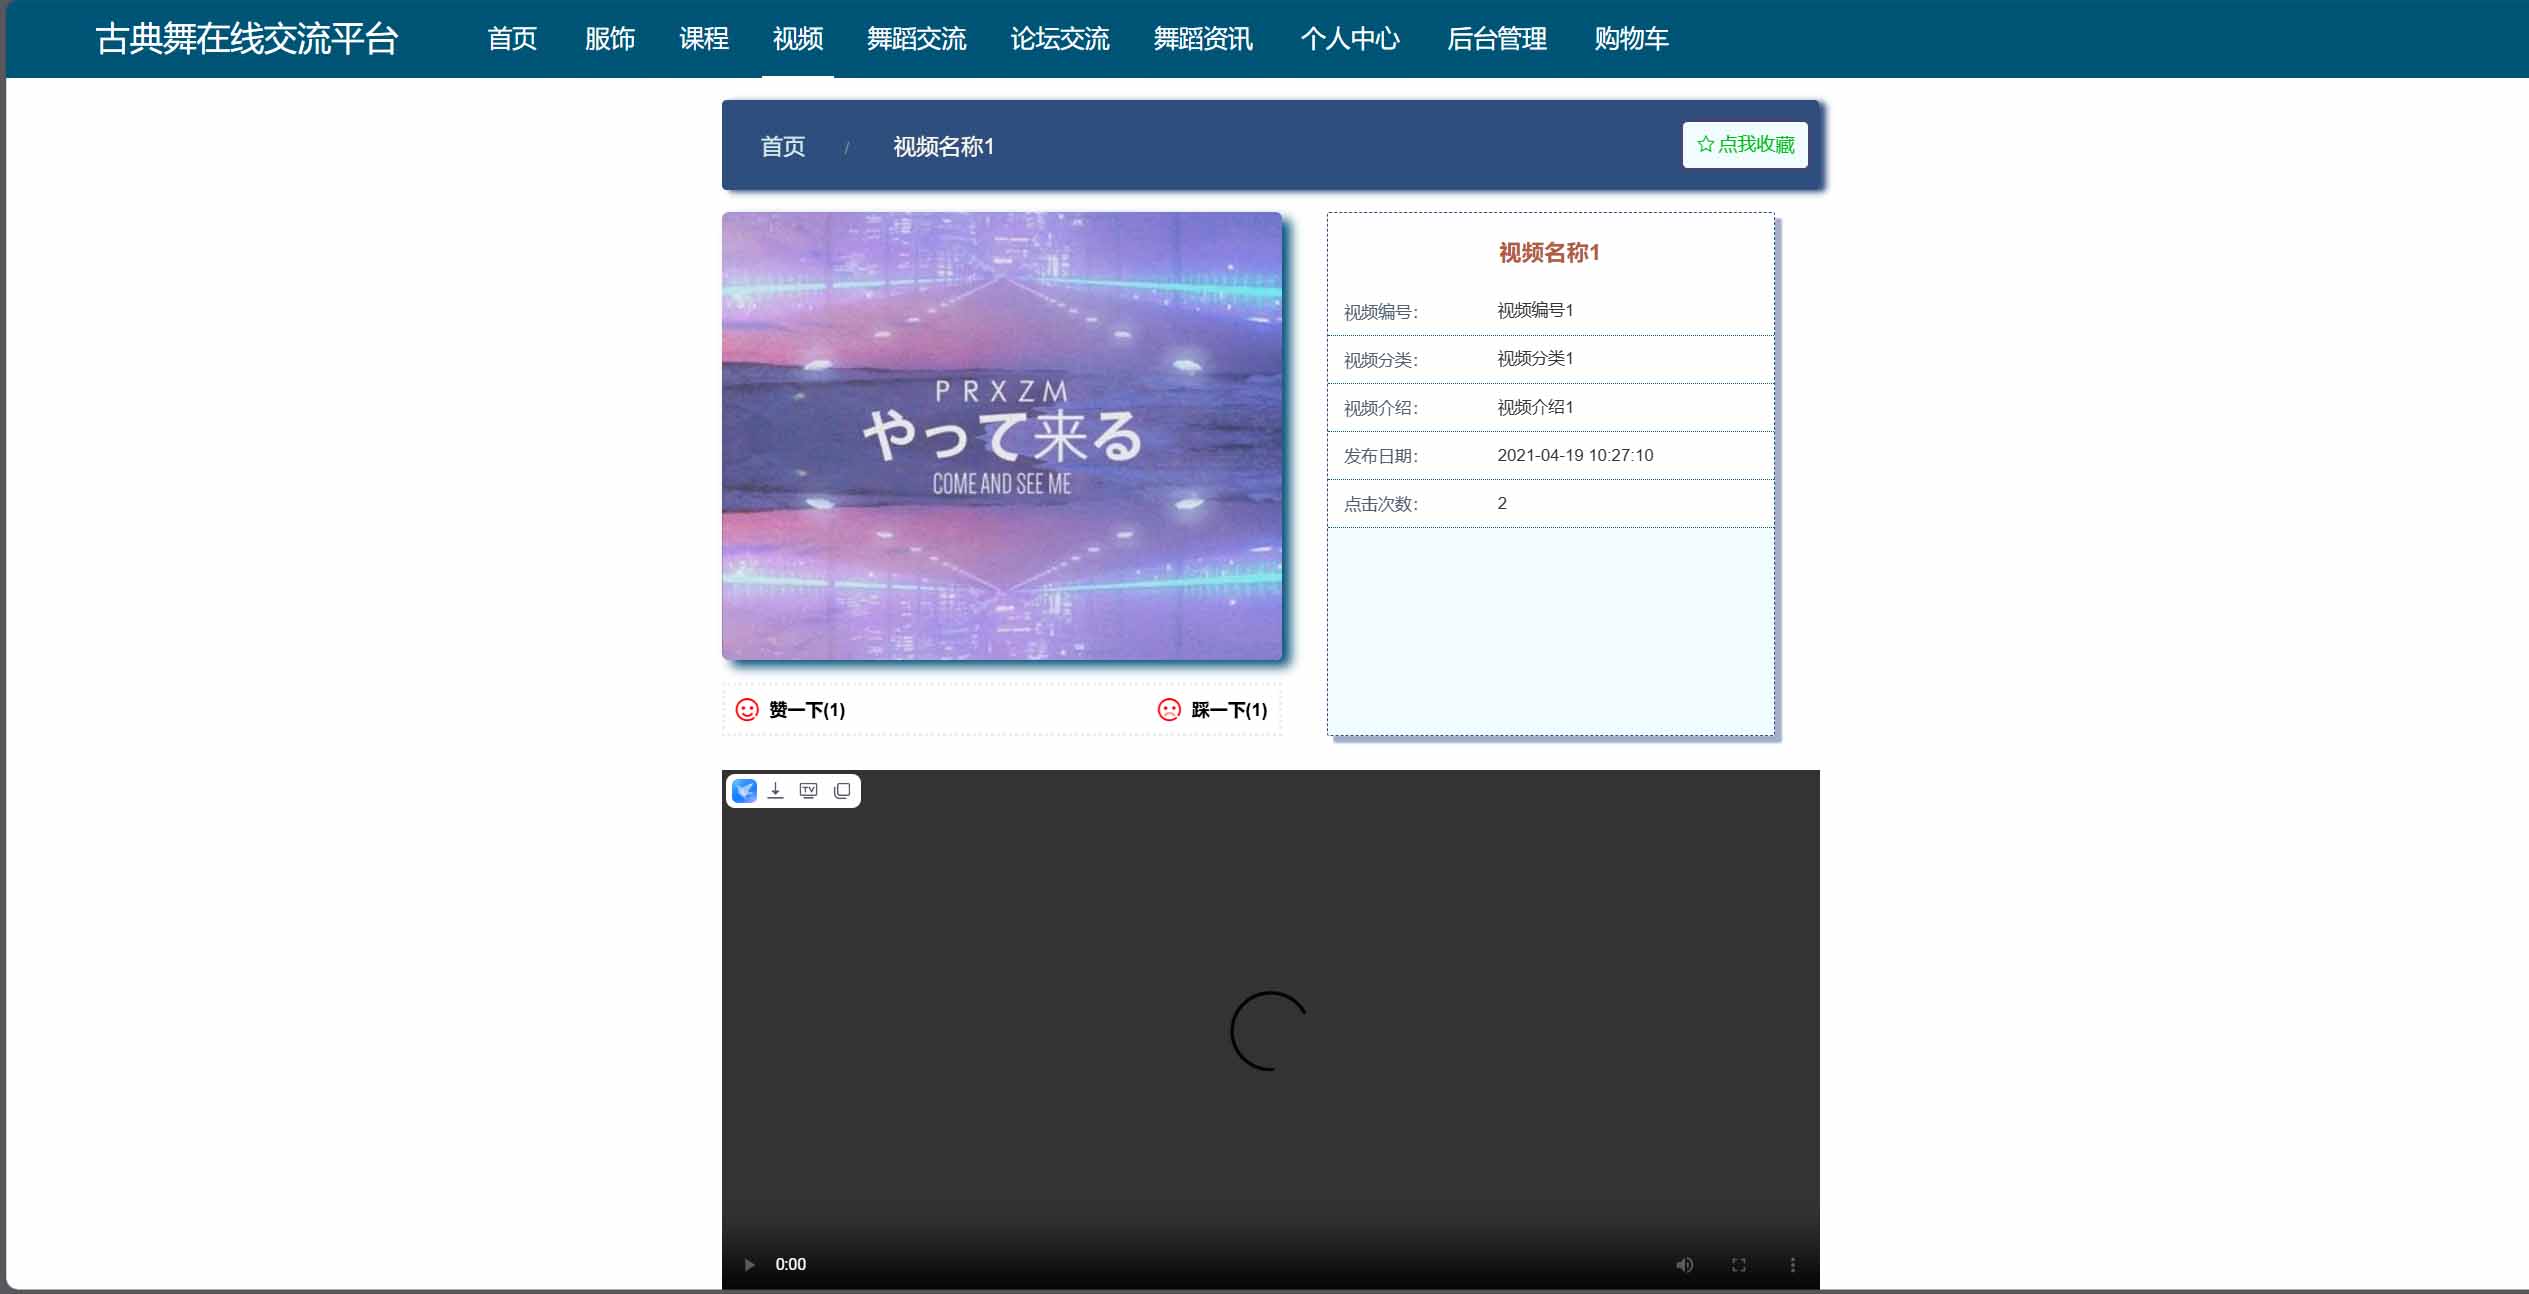
Task: Enter fullscreen in the video player
Action: (1739, 1265)
